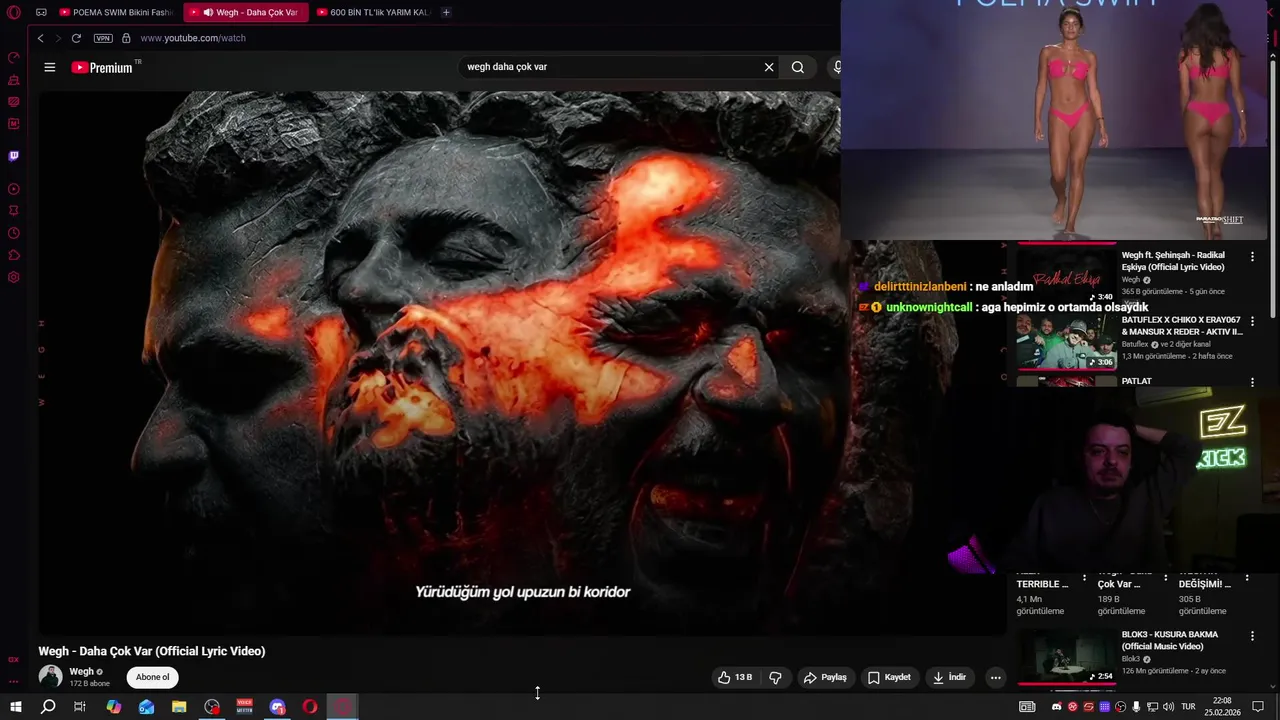This screenshot has height=720, width=1280.
Task: Open options menu for TERRIBLE short
Action: coord(1084,577)
